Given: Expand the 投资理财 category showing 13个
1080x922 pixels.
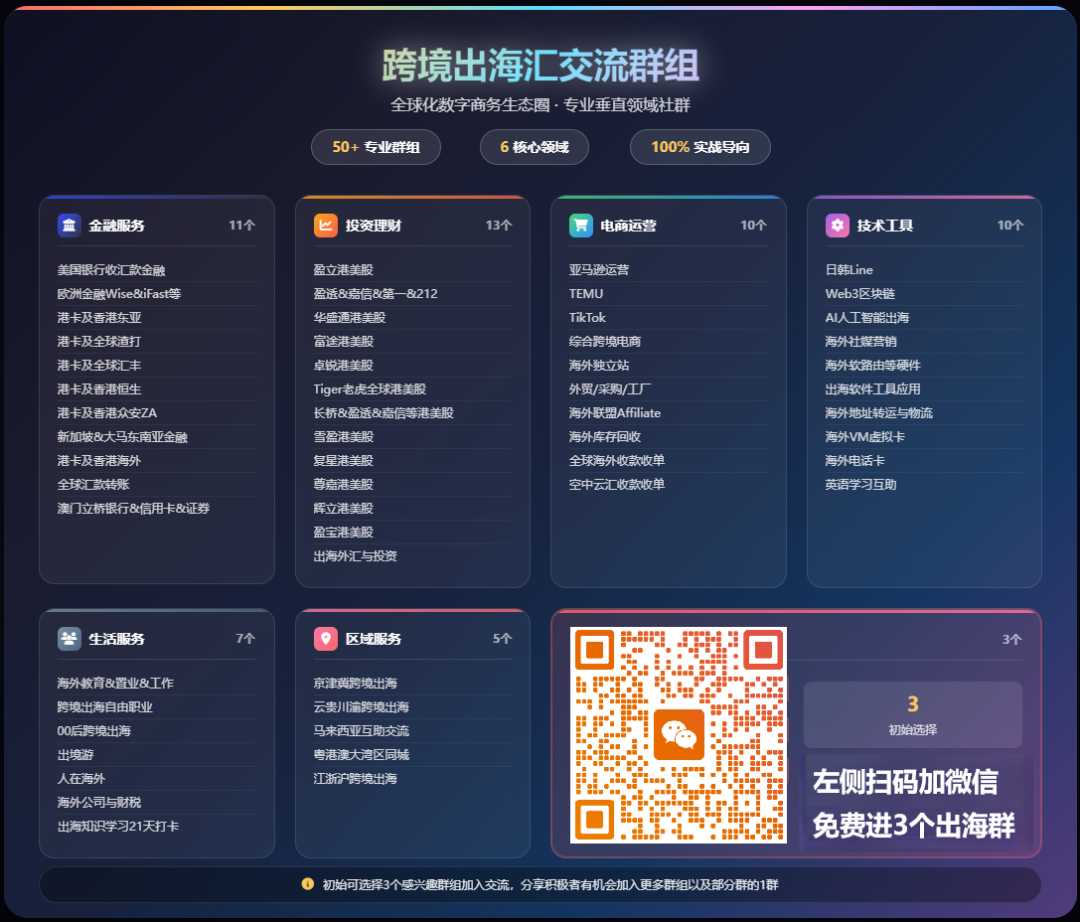Looking at the screenshot, I should click(x=412, y=225).
